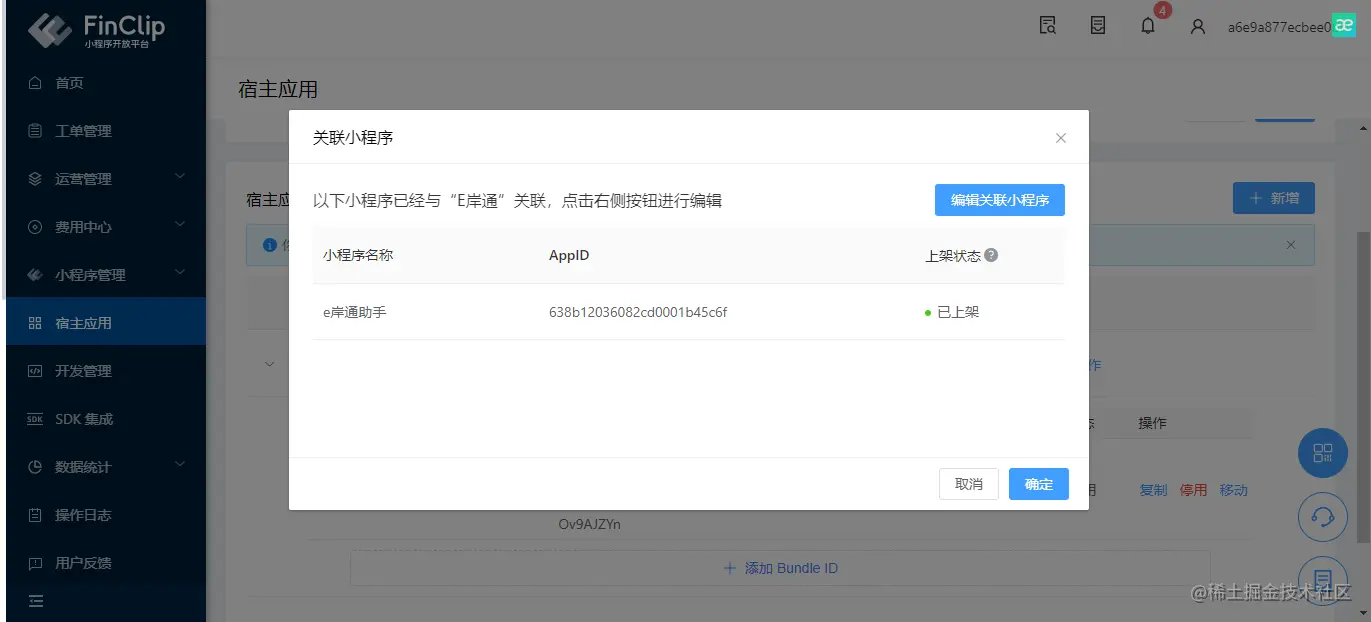The image size is (1371, 622).
Task: Collapse the application row chevron
Action: click(x=269, y=364)
